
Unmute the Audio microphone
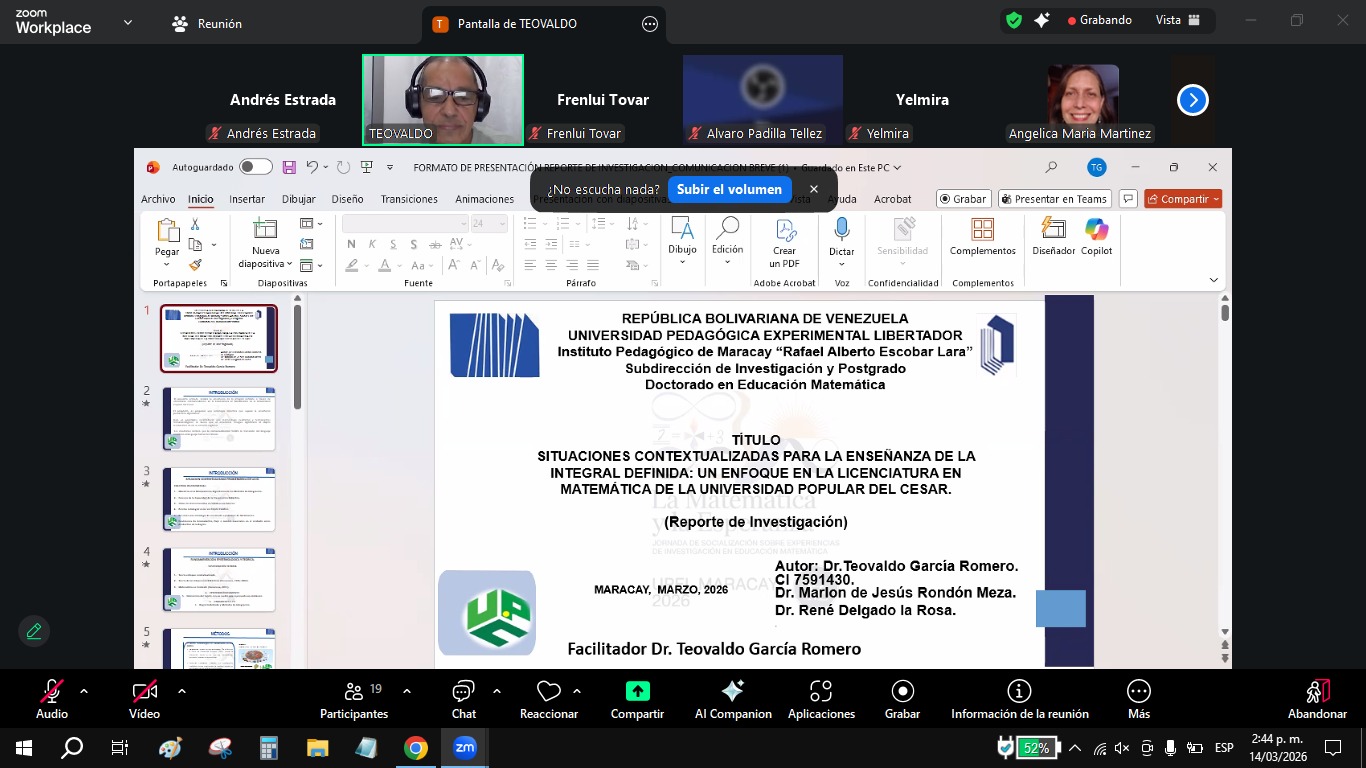(51, 692)
